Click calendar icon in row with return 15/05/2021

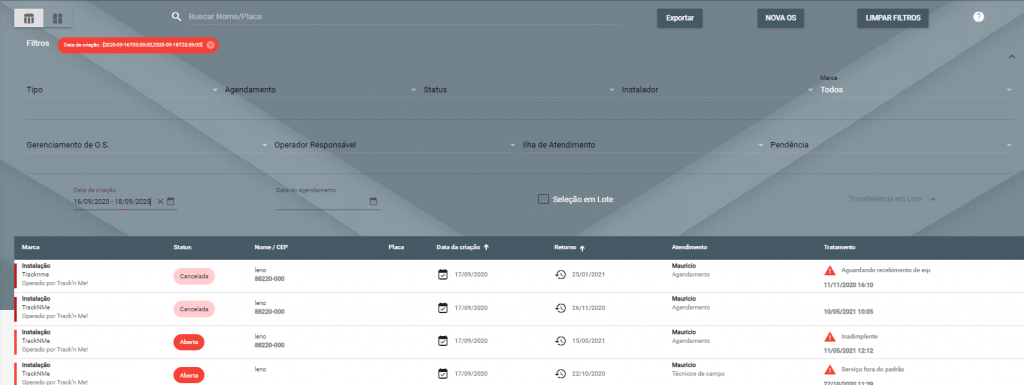pyautogui.click(x=443, y=341)
